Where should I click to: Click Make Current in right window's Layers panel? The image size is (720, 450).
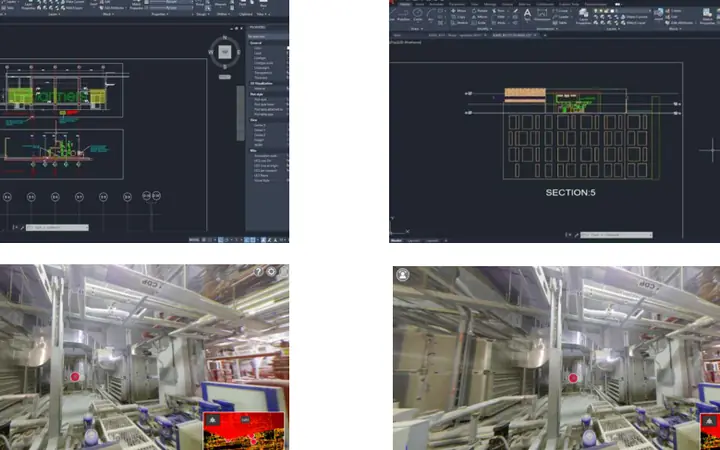coord(634,17)
